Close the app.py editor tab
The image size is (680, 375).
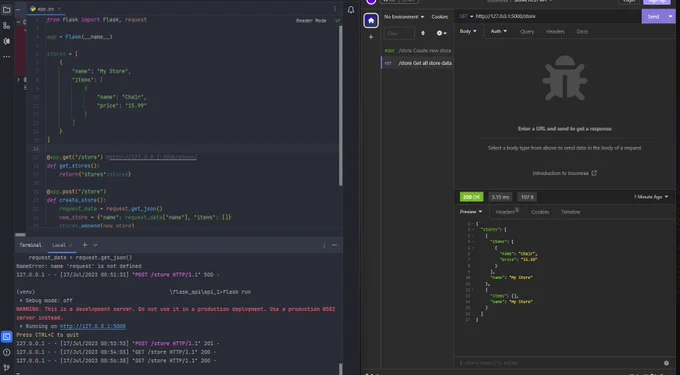[59, 9]
